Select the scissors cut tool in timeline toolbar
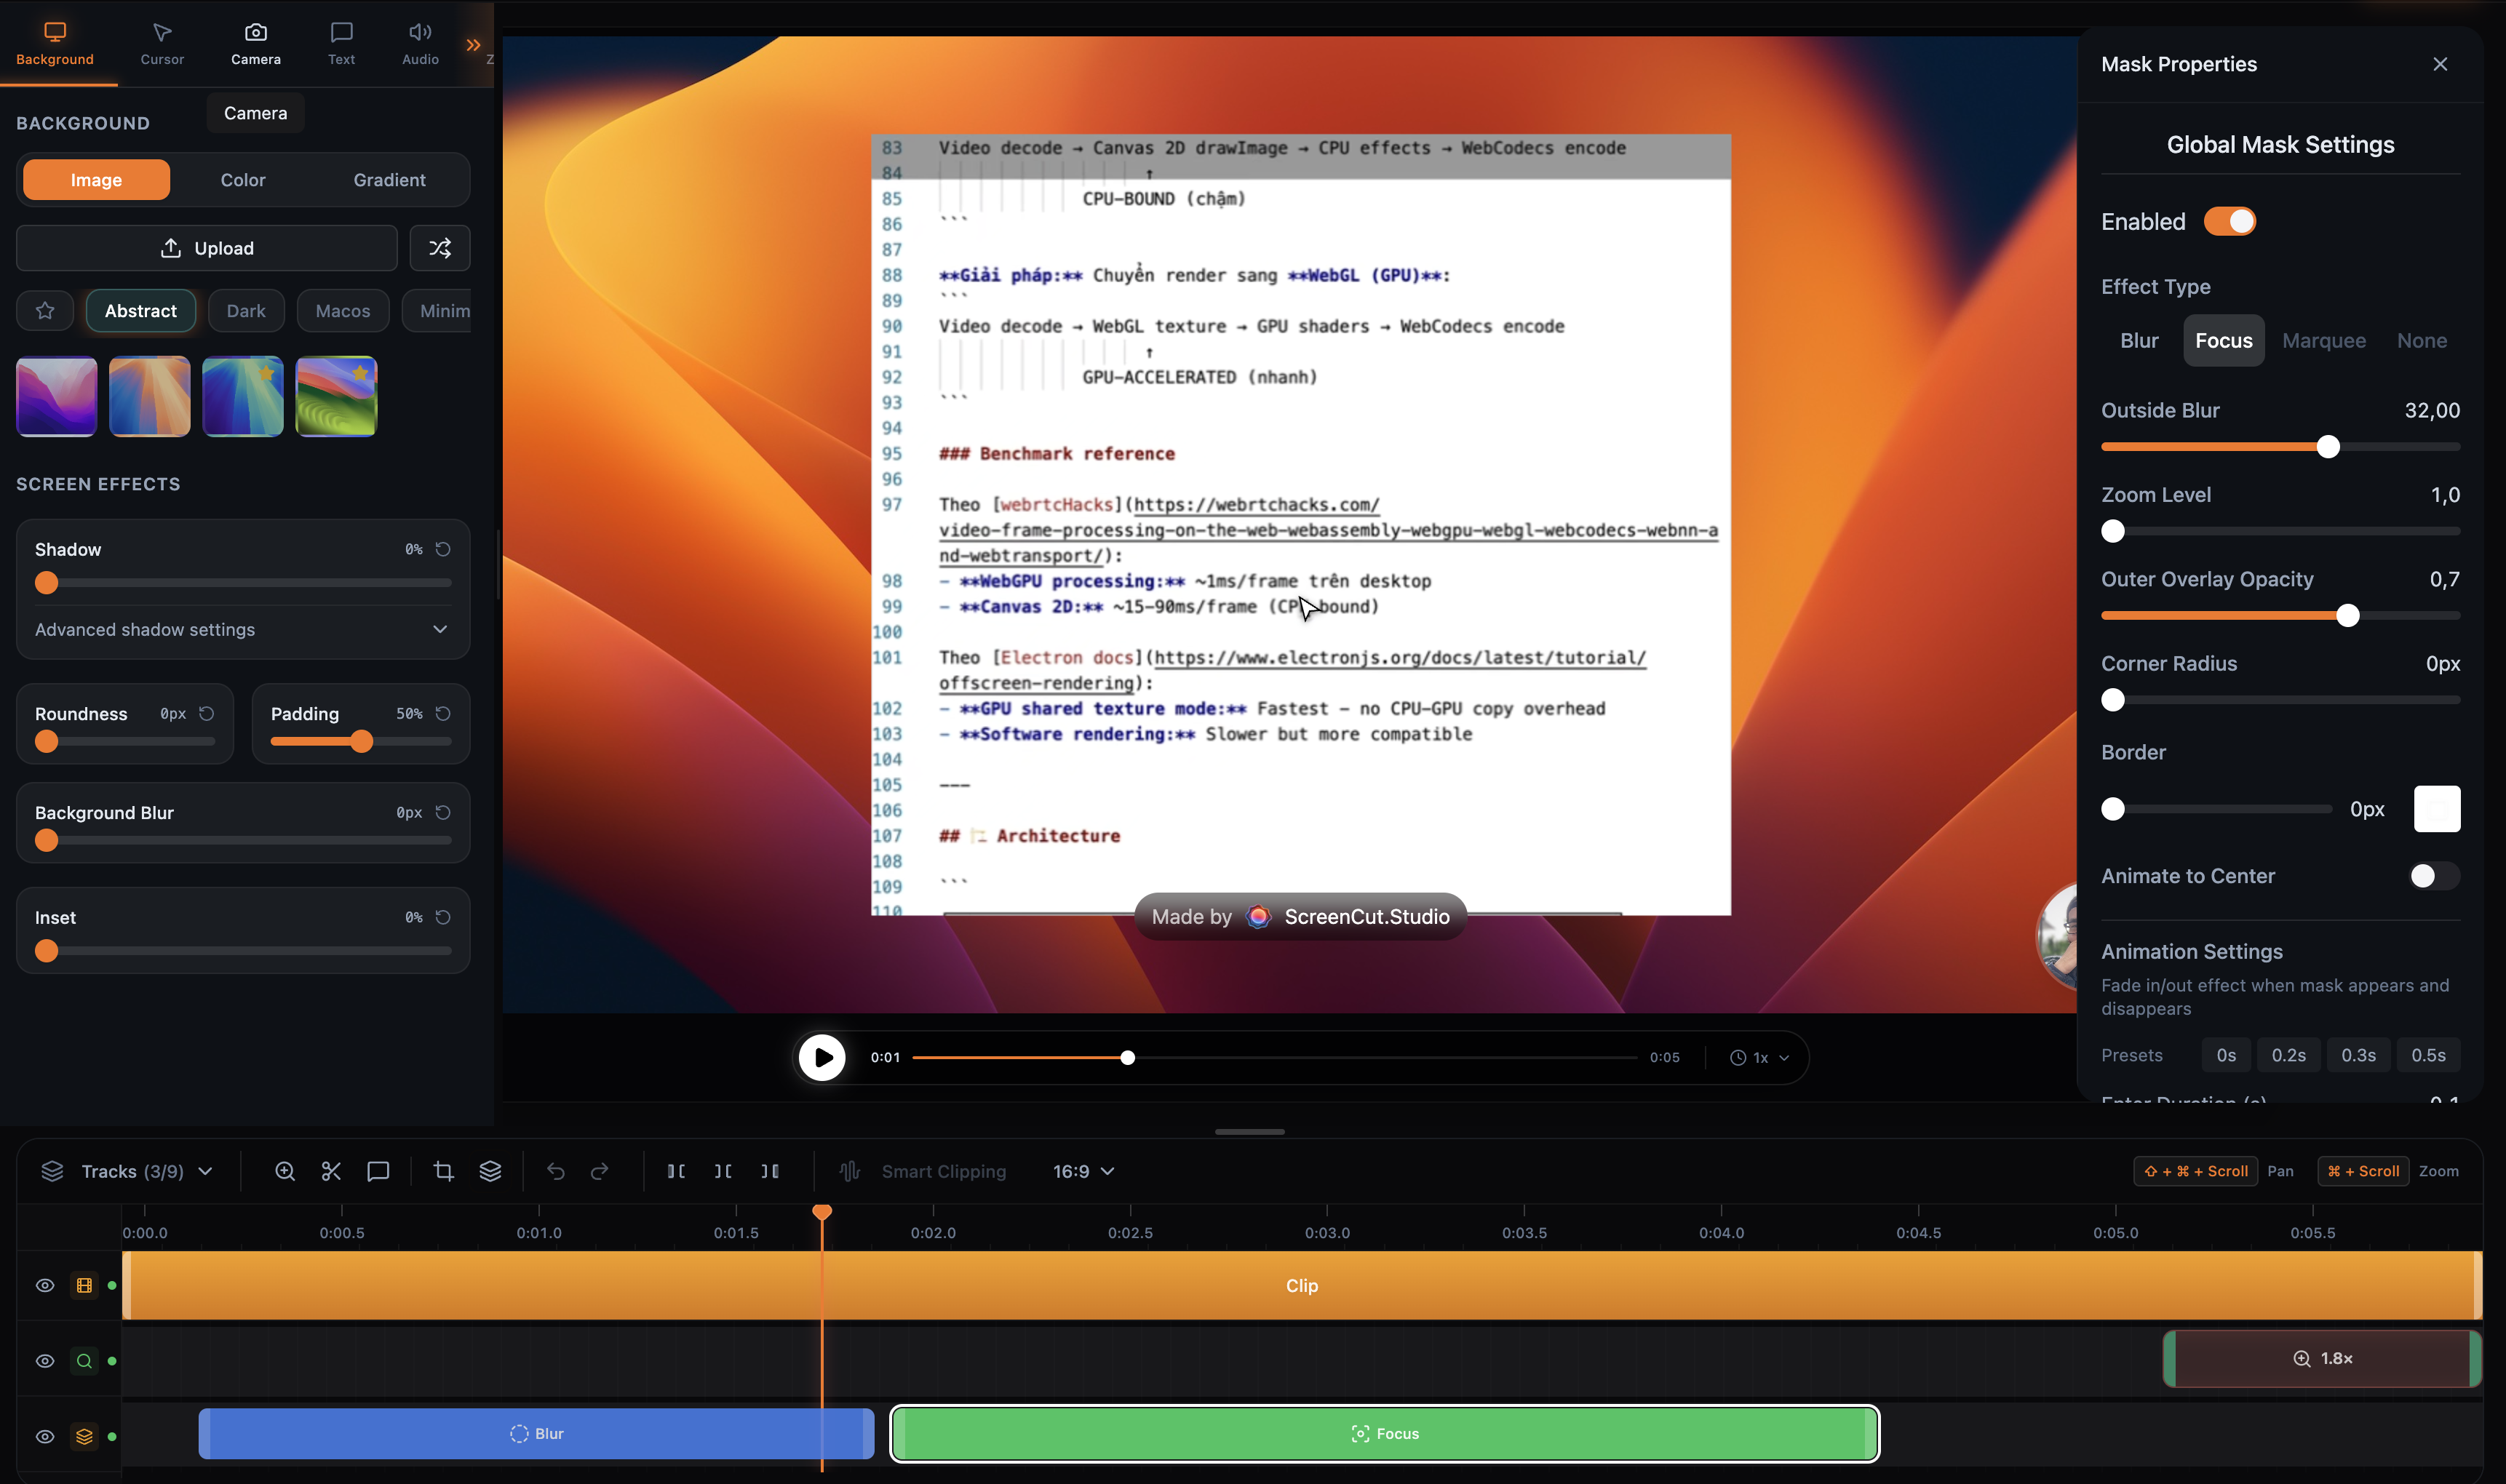 [331, 1171]
